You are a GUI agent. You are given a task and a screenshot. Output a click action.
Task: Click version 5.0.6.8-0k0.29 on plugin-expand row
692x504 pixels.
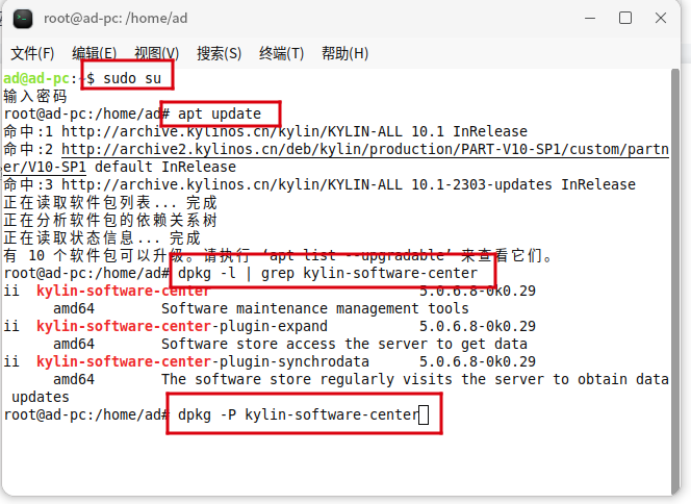(x=478, y=326)
